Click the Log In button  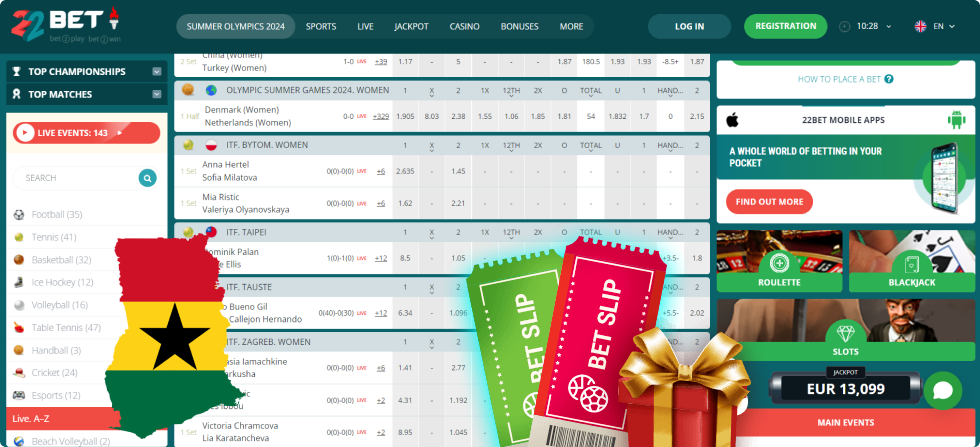pyautogui.click(x=689, y=26)
